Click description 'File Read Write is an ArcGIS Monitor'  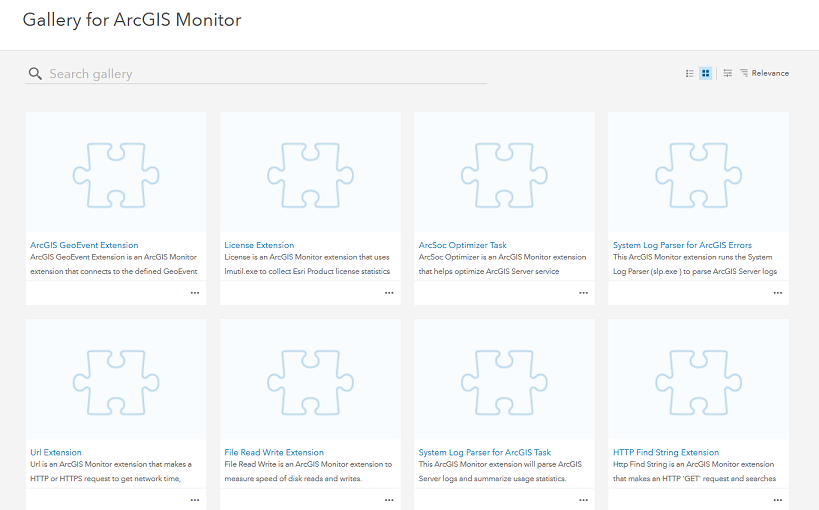(308, 471)
